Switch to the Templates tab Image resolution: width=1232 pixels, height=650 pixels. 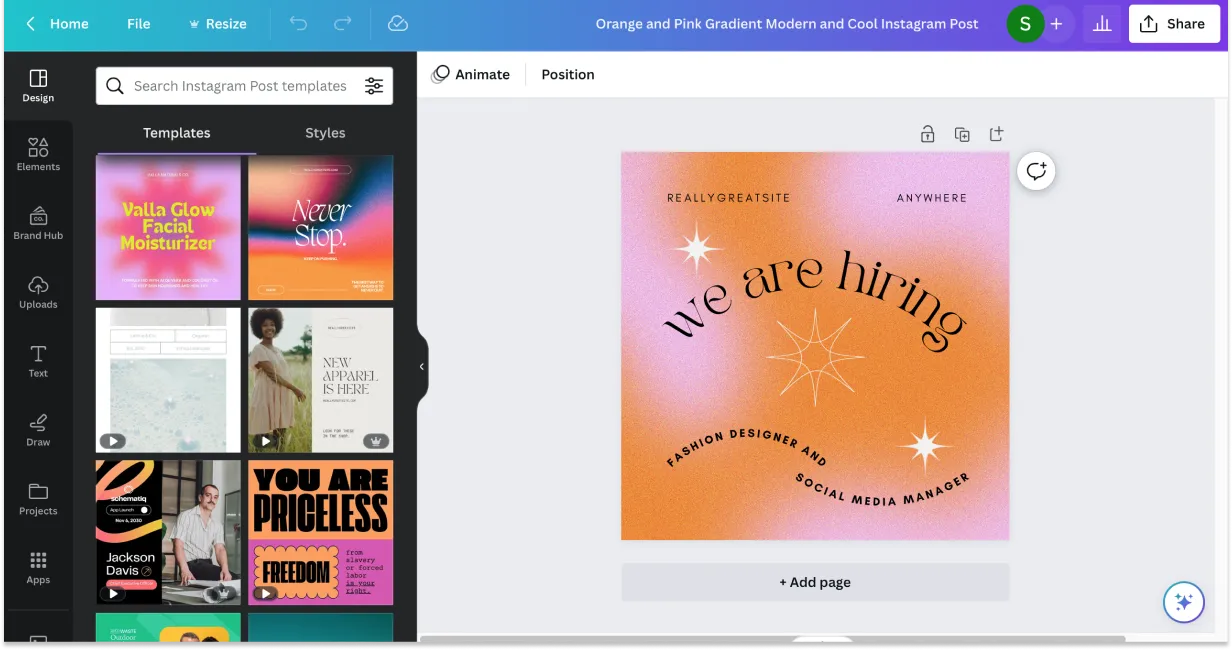point(176,133)
